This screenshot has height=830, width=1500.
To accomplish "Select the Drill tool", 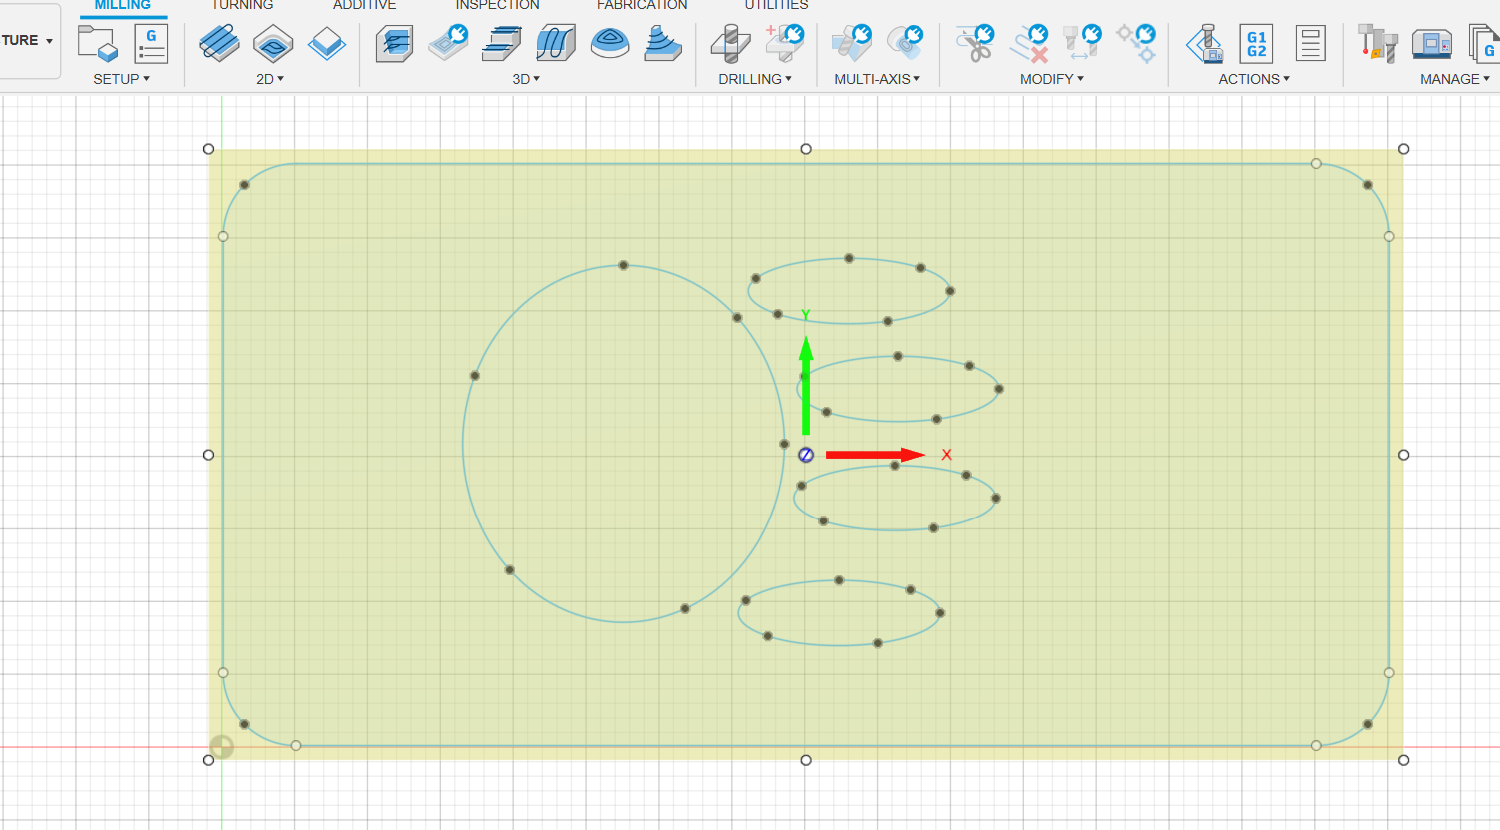I will point(731,44).
